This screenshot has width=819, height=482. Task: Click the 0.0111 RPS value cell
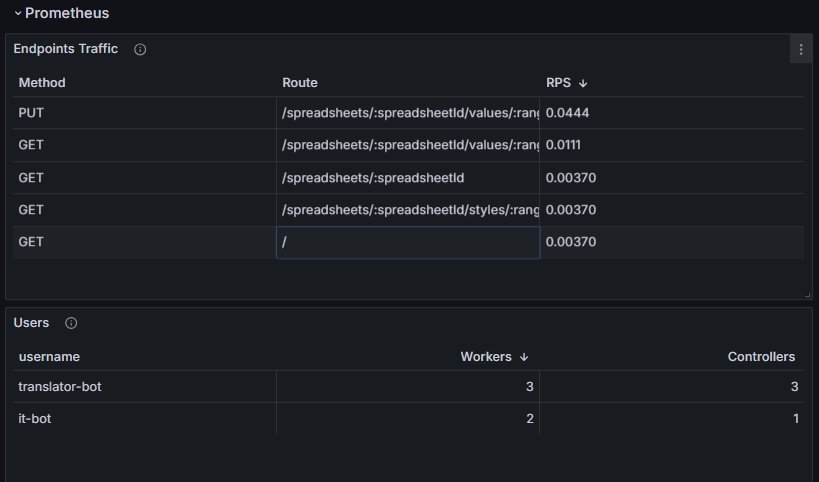(563, 145)
